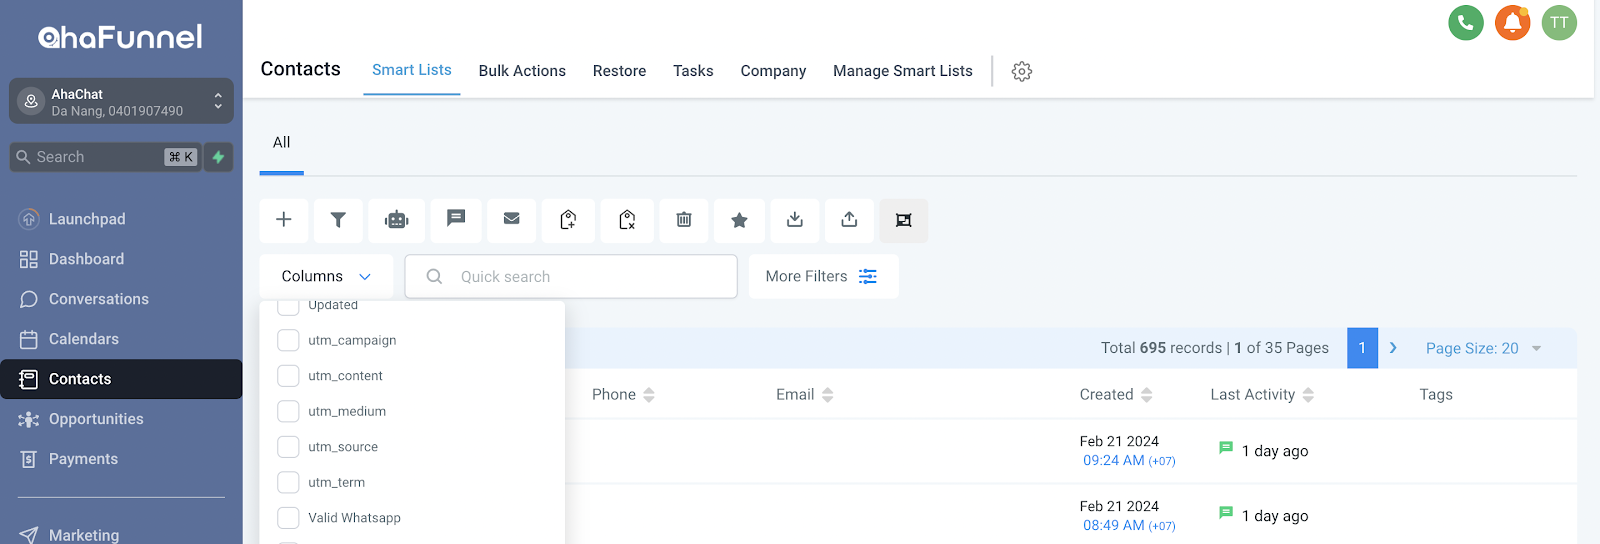Open the TT user avatar menu
Viewport: 1600px width, 544px height.
pyautogui.click(x=1559, y=22)
